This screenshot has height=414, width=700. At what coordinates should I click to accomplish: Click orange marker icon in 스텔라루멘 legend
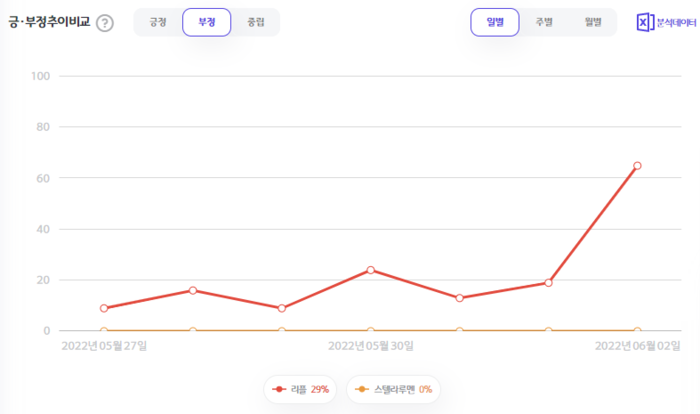pyautogui.click(x=360, y=389)
